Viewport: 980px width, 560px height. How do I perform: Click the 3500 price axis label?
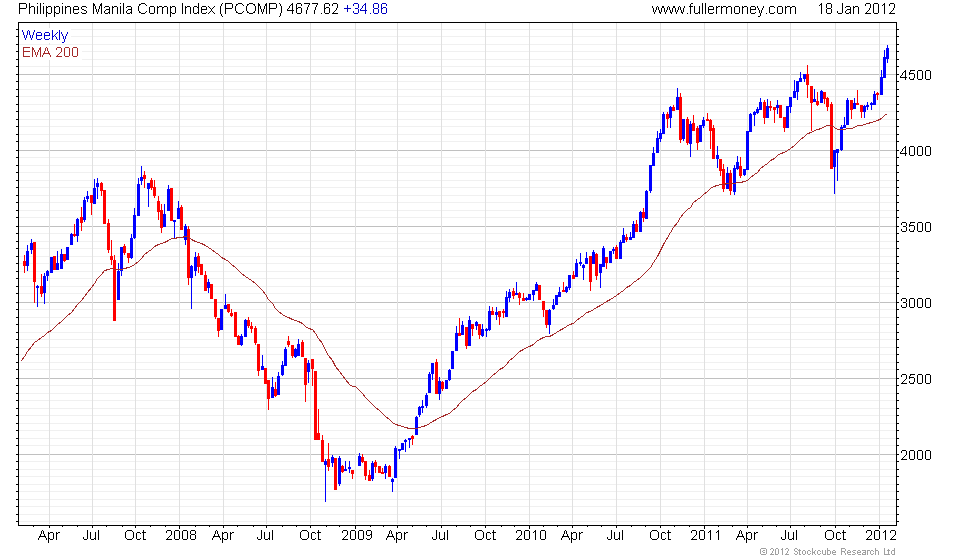pos(916,228)
